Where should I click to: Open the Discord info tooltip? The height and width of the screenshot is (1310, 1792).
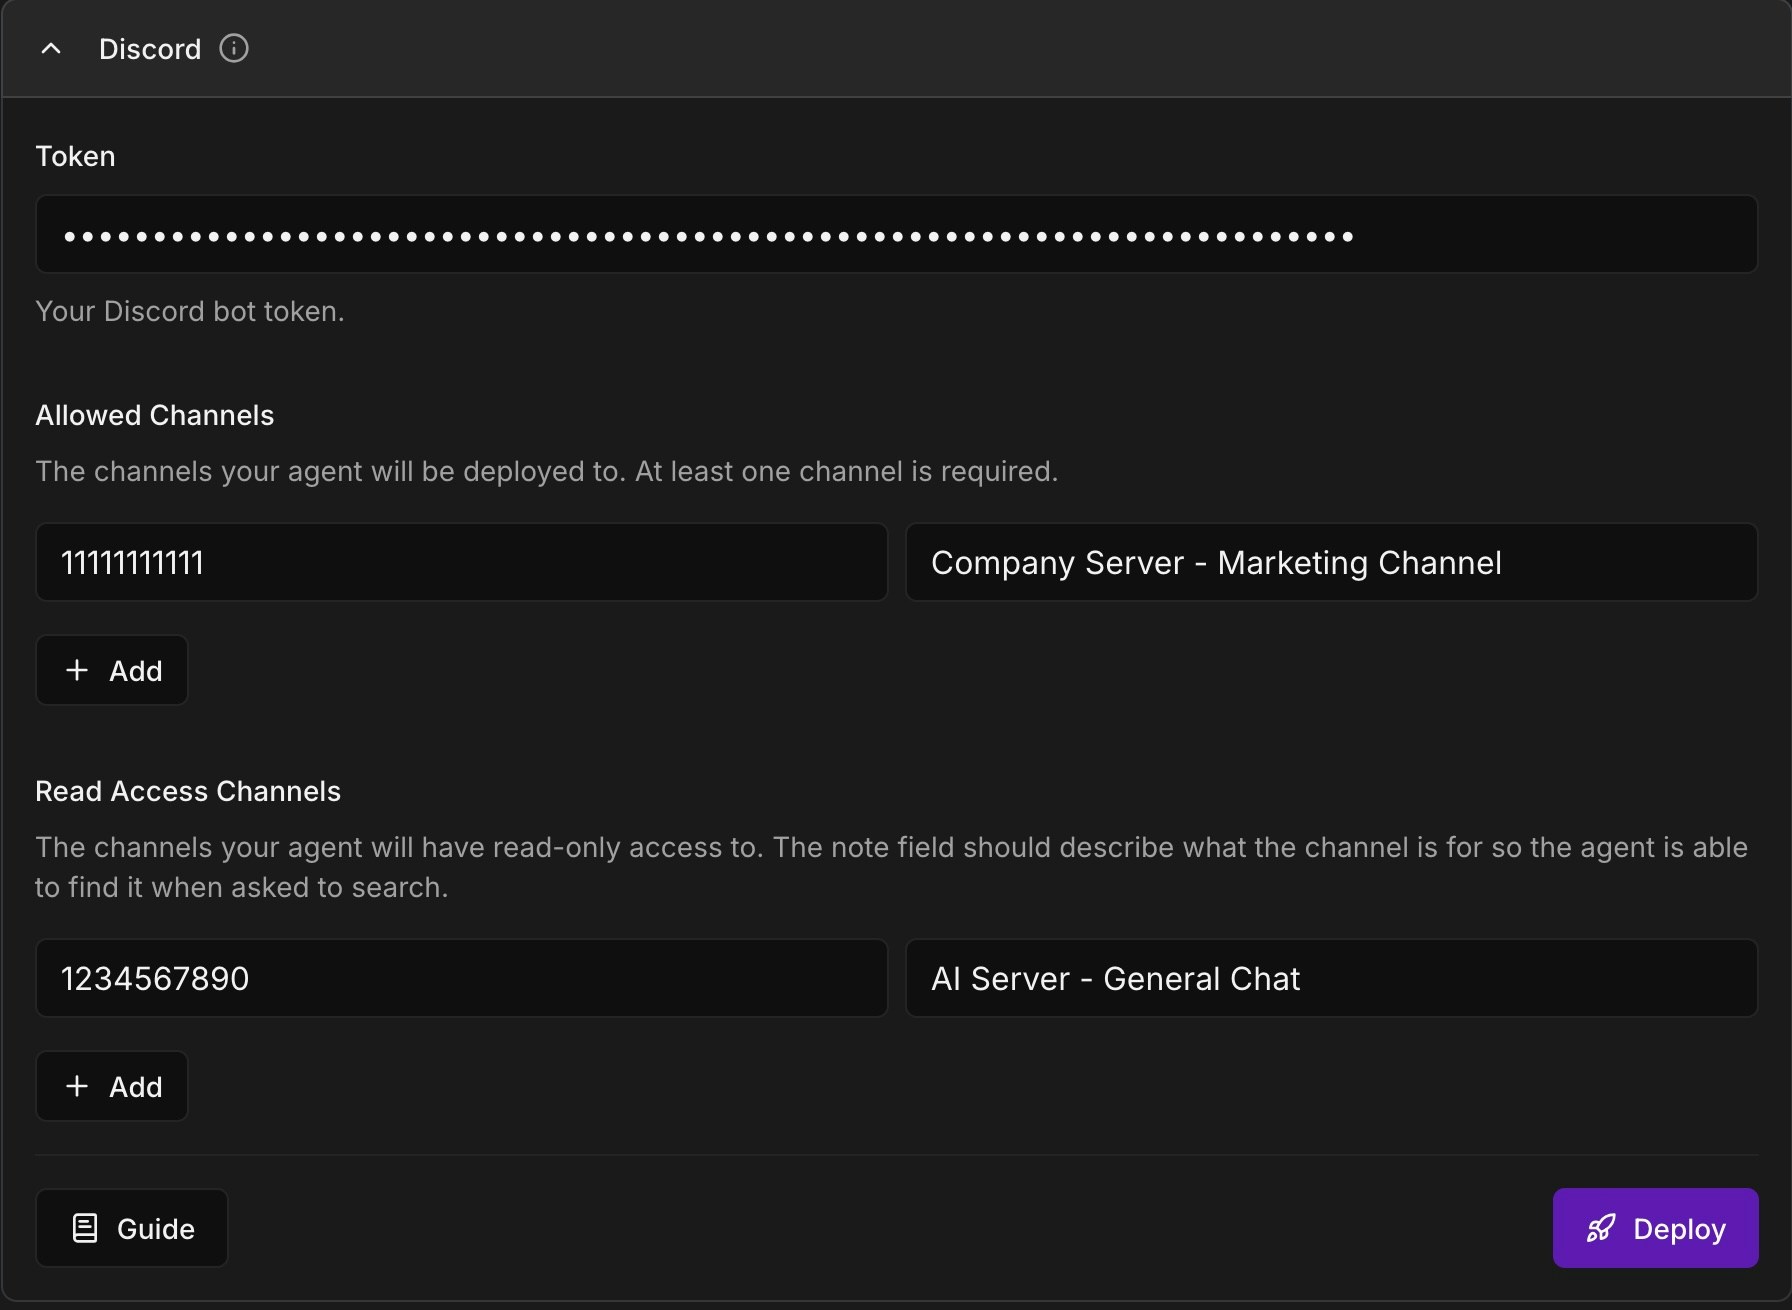234,48
